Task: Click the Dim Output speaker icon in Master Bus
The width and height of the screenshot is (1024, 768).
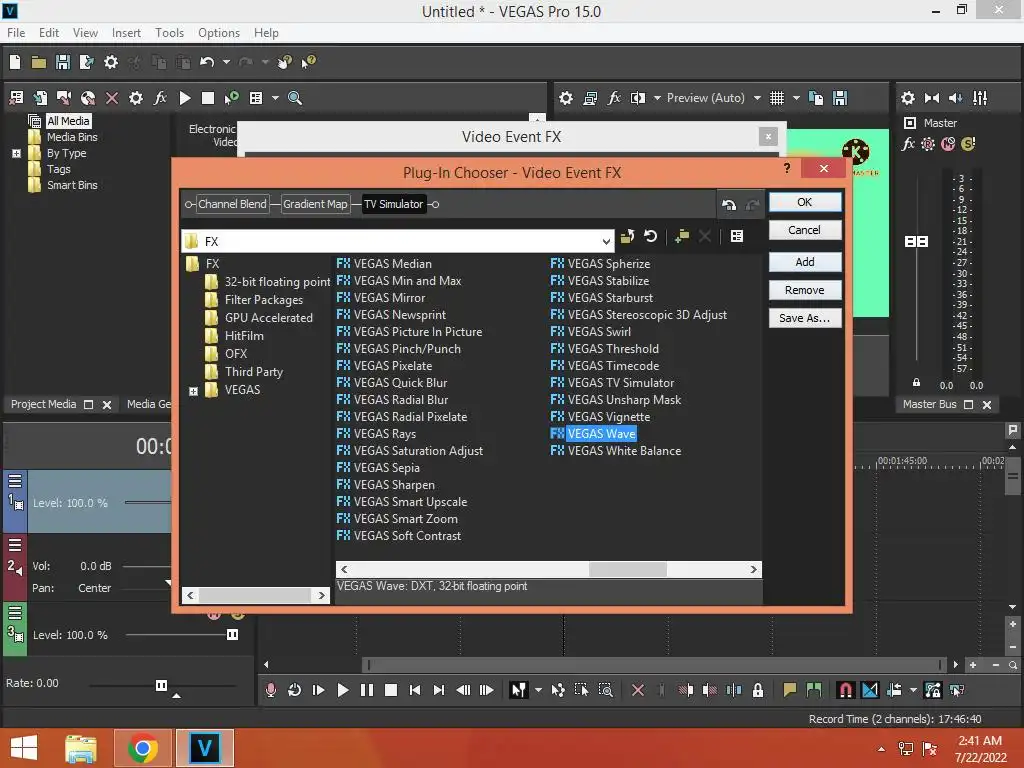Action: tap(955, 98)
